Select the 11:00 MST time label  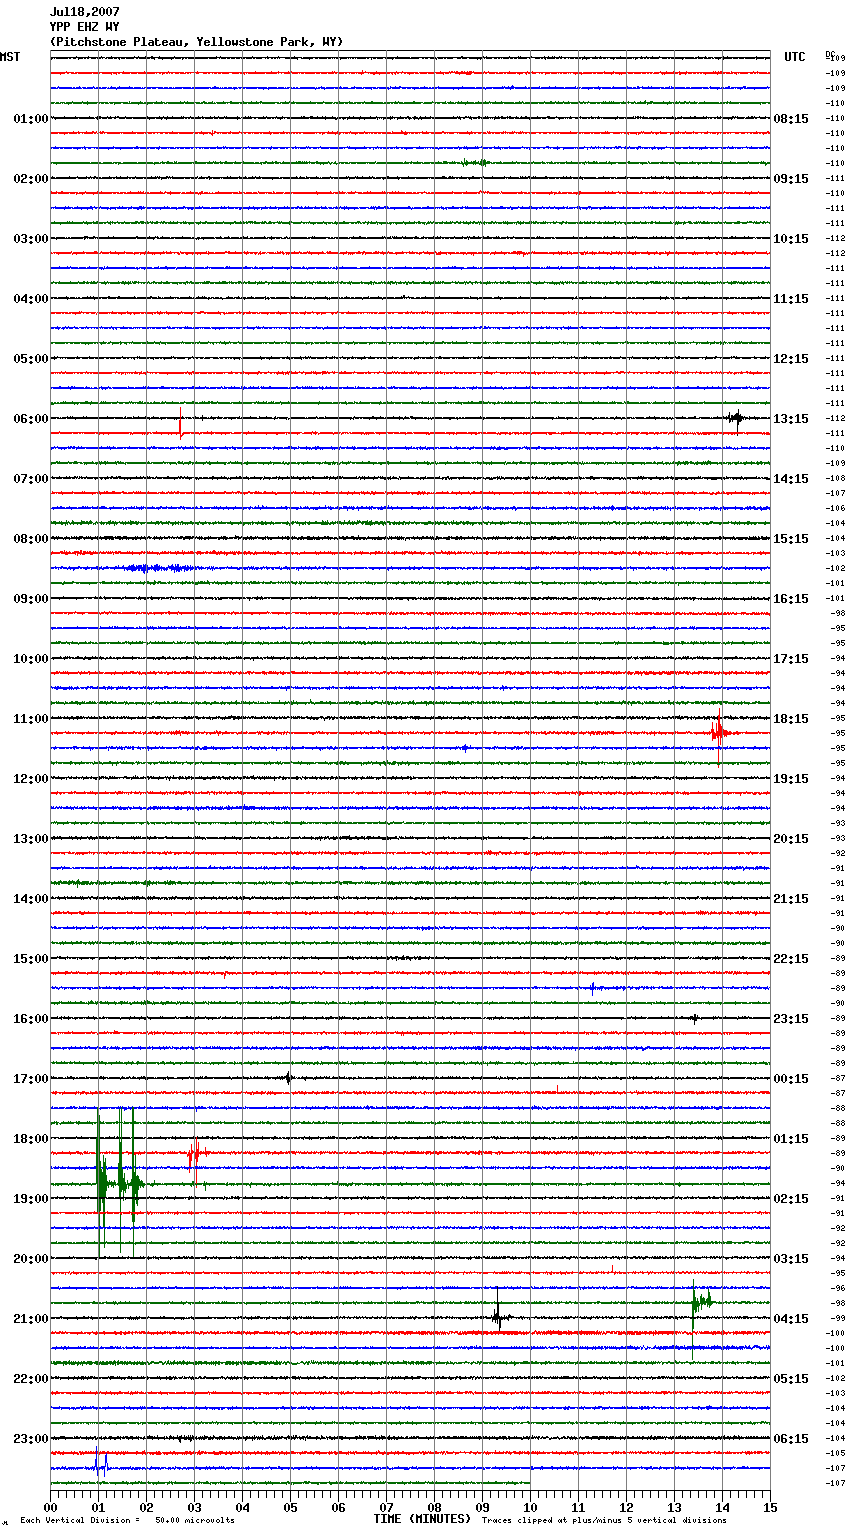click(31, 719)
